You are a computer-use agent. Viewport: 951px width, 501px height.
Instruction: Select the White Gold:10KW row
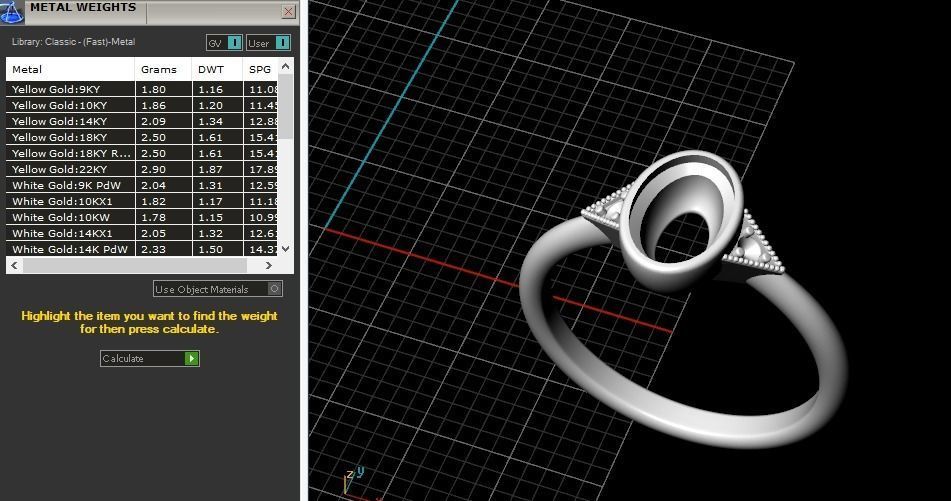[x=142, y=217]
